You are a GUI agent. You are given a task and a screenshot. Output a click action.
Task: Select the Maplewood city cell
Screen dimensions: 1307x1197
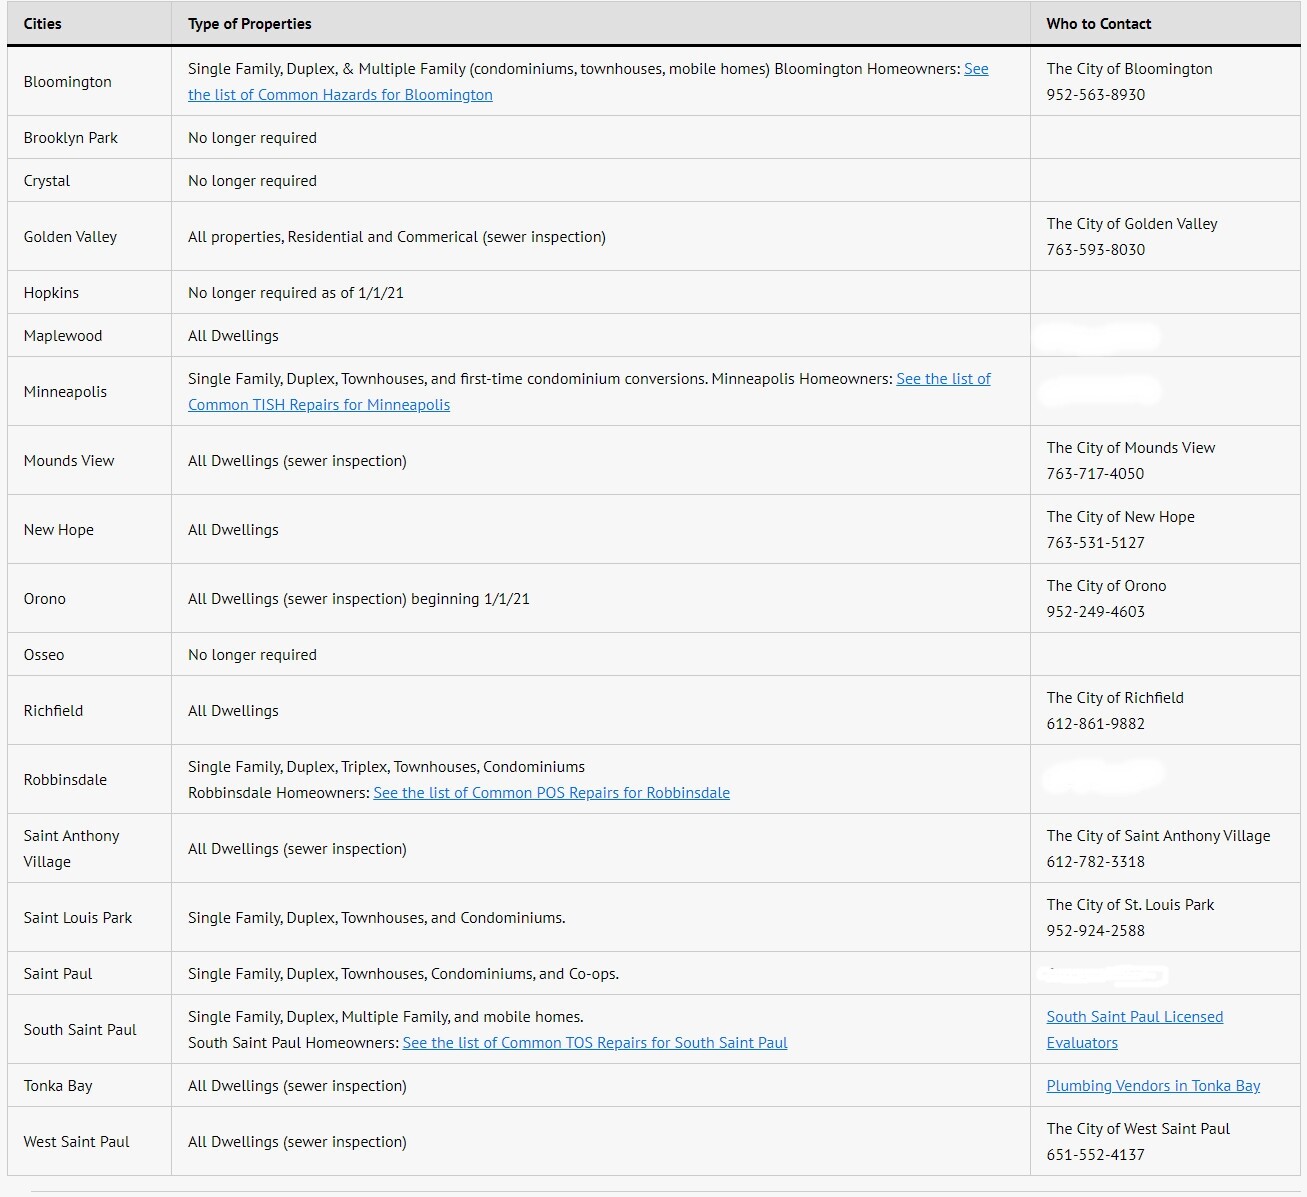click(x=89, y=336)
